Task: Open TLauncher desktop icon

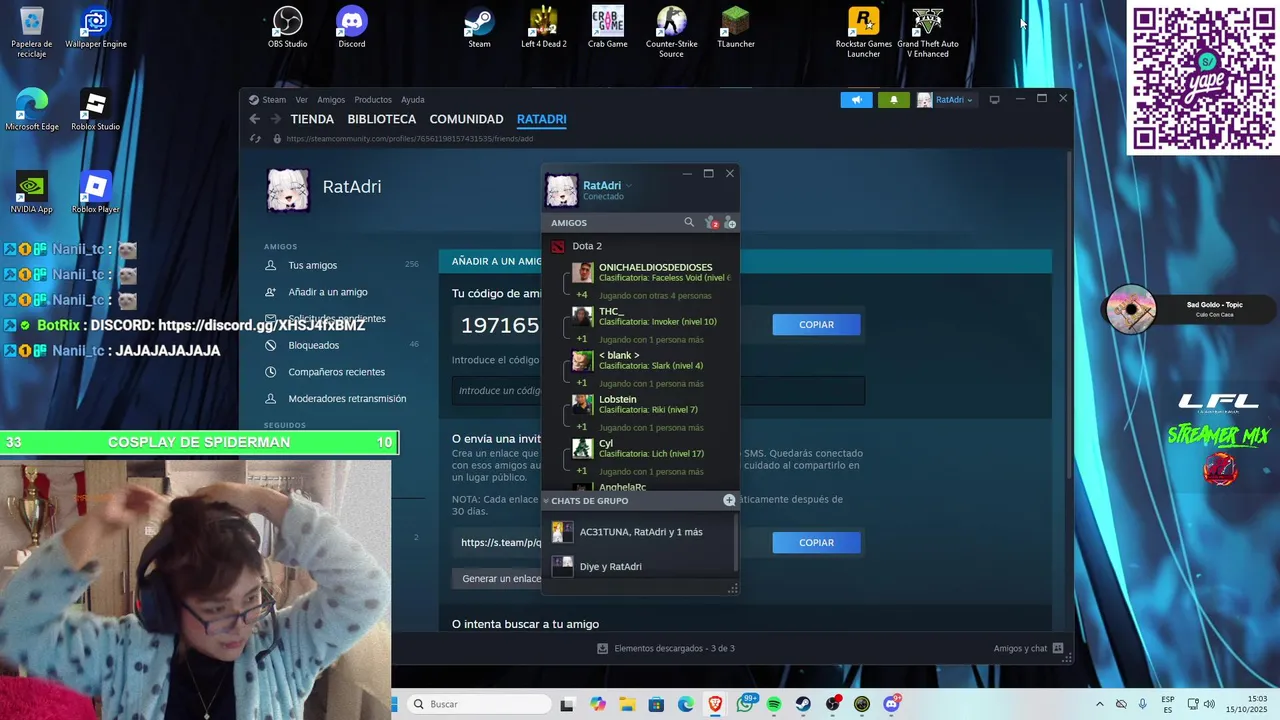Action: (736, 27)
